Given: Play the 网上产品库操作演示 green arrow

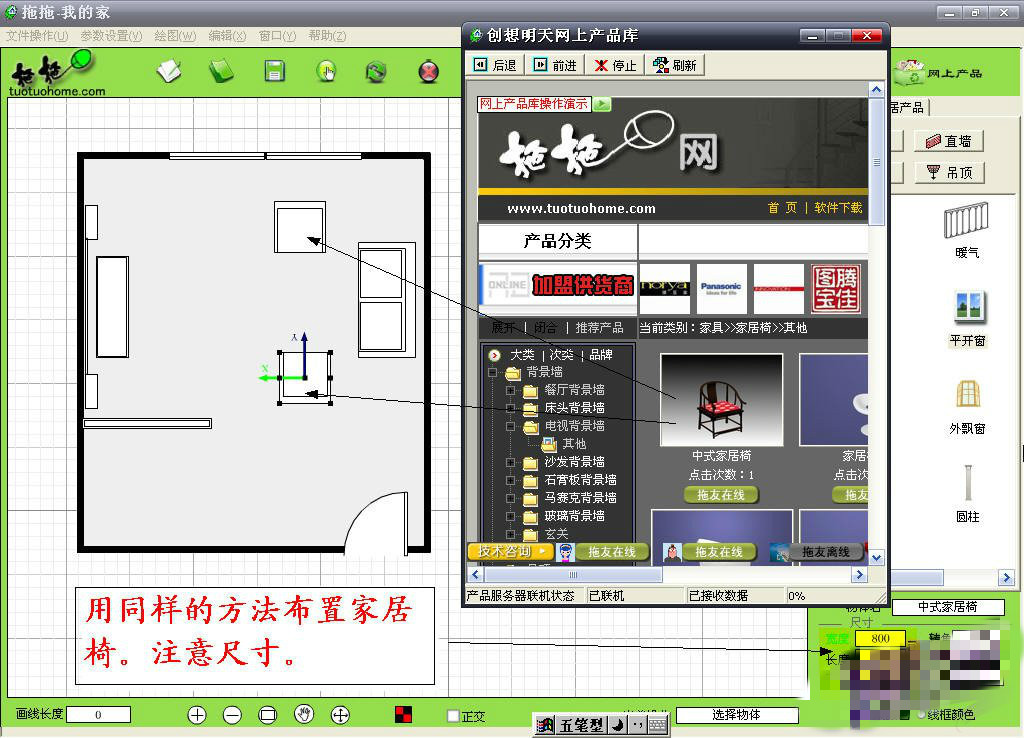Looking at the screenshot, I should (602, 104).
